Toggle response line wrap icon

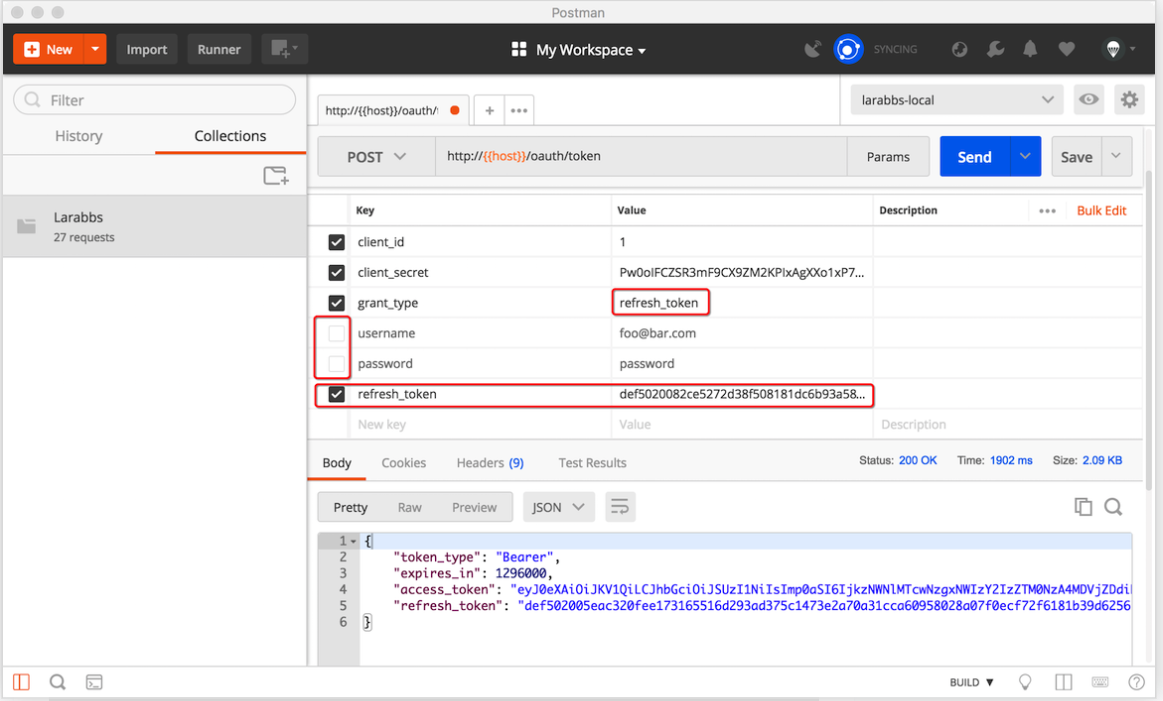pyautogui.click(x=619, y=507)
